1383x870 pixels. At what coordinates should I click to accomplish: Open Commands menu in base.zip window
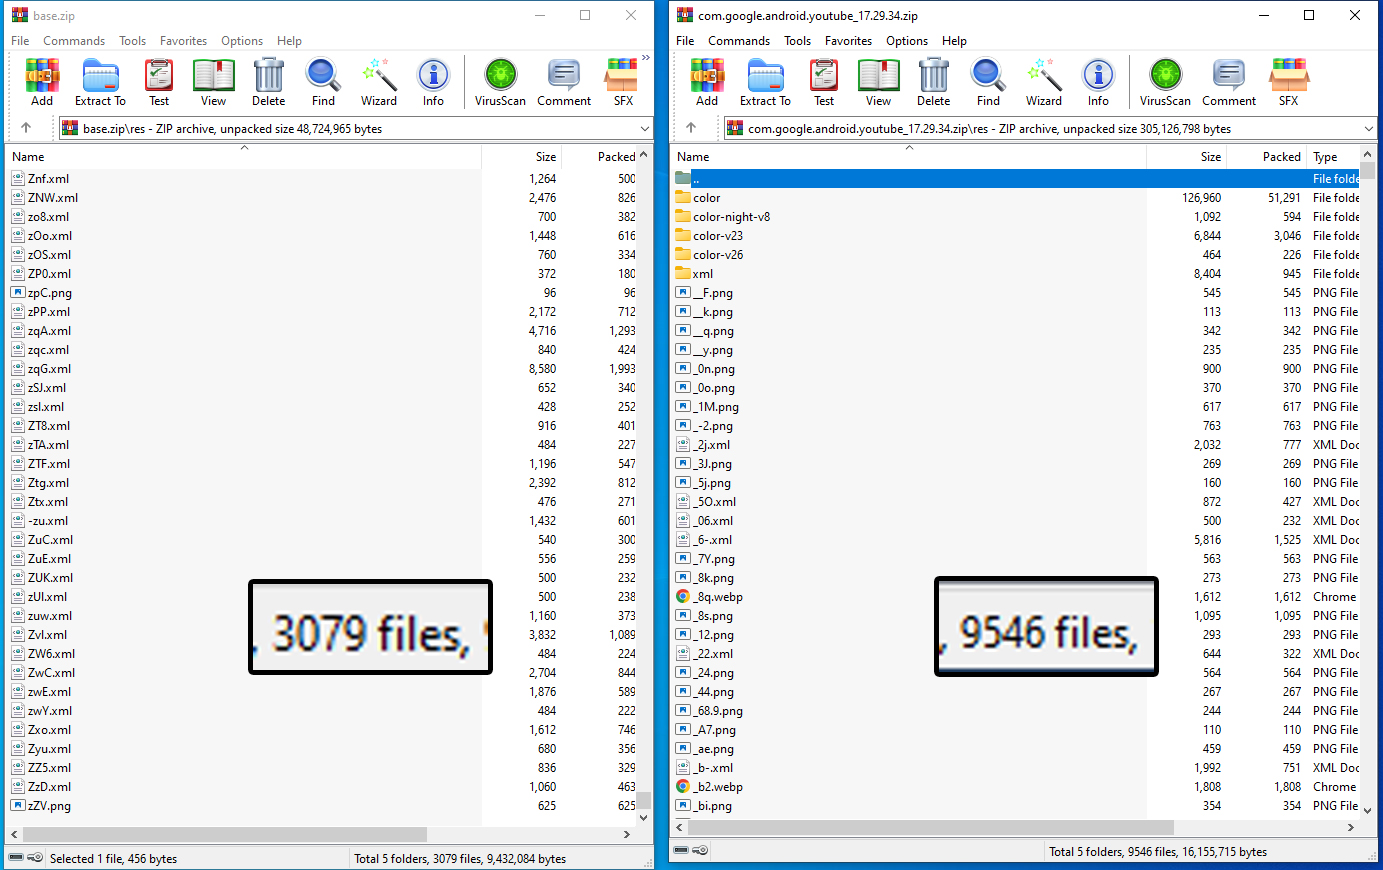coord(74,41)
